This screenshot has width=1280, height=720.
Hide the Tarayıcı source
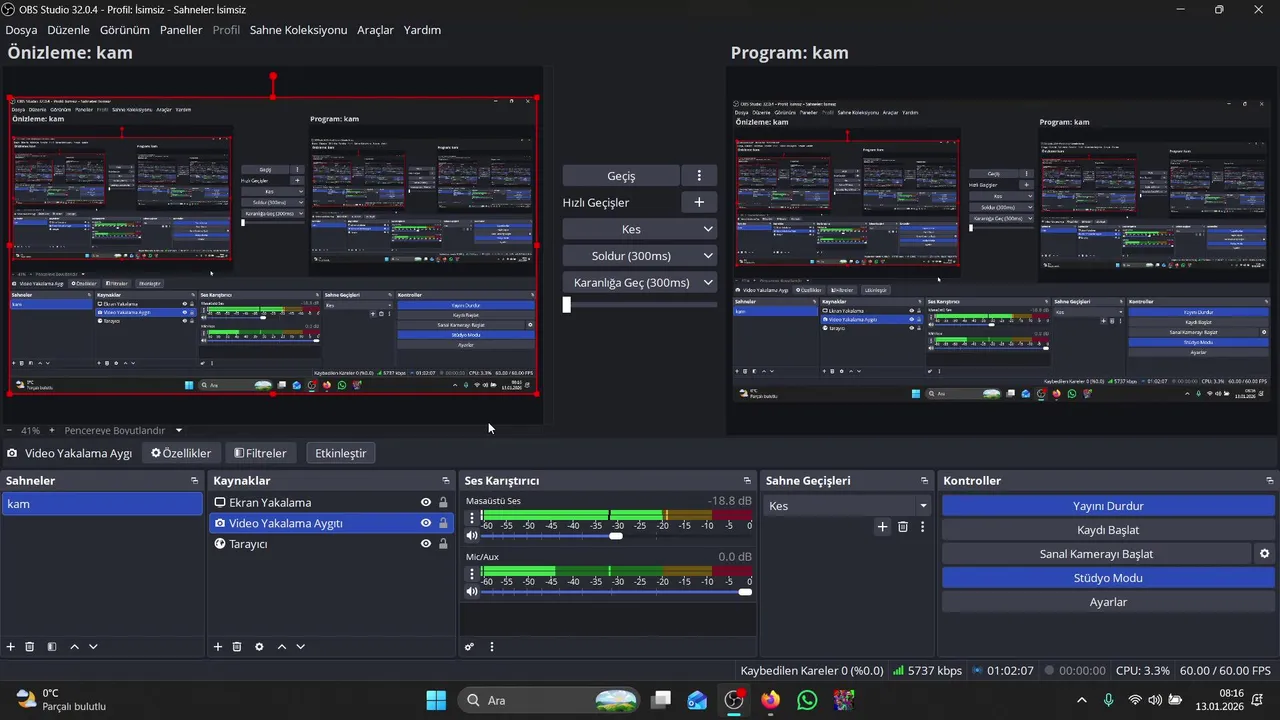pos(426,544)
